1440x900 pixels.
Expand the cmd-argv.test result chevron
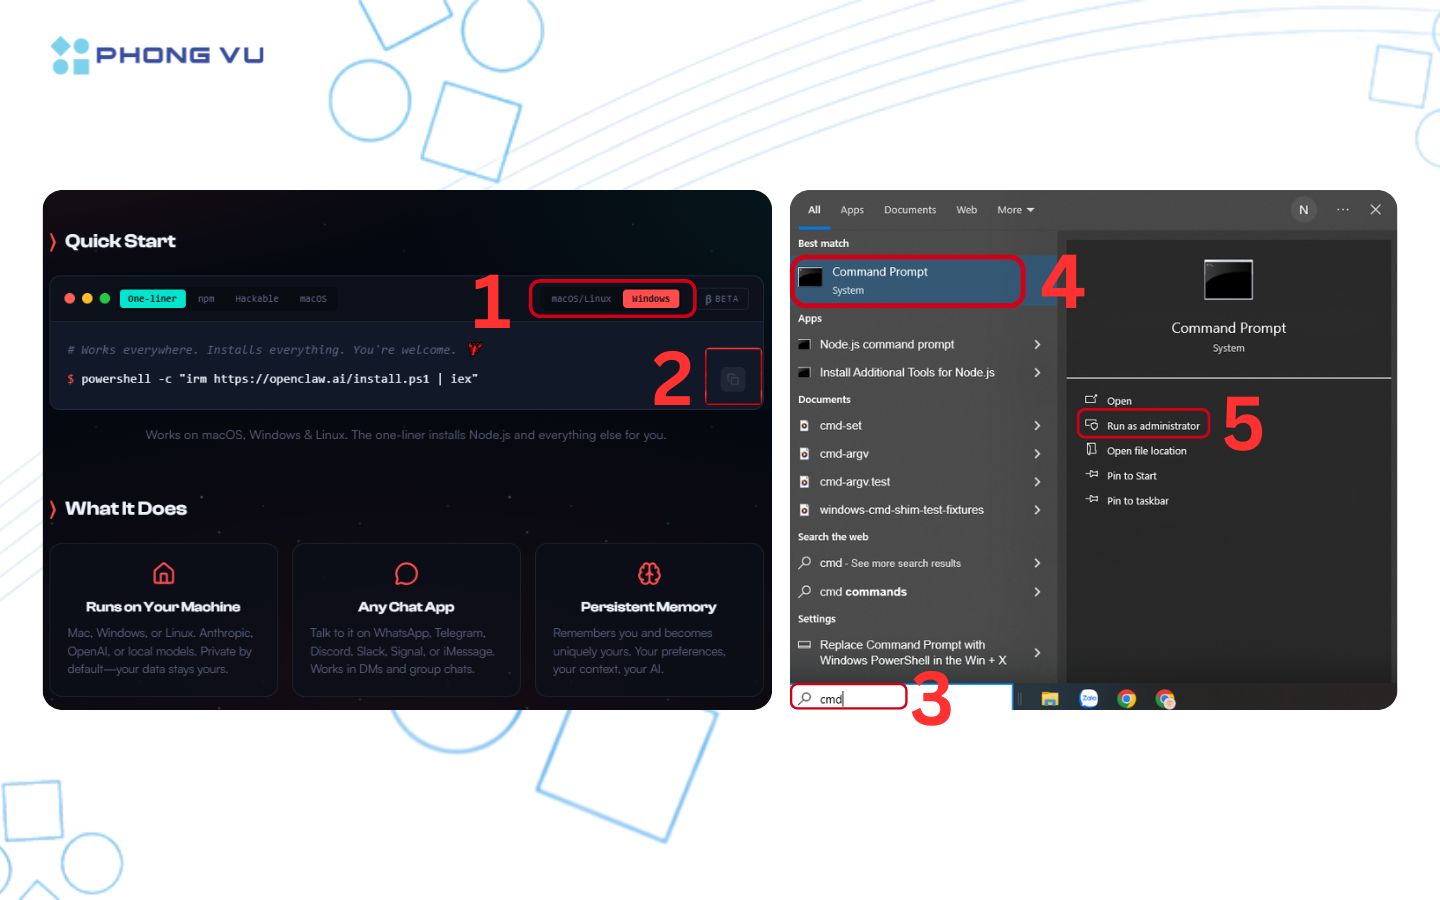point(1037,481)
